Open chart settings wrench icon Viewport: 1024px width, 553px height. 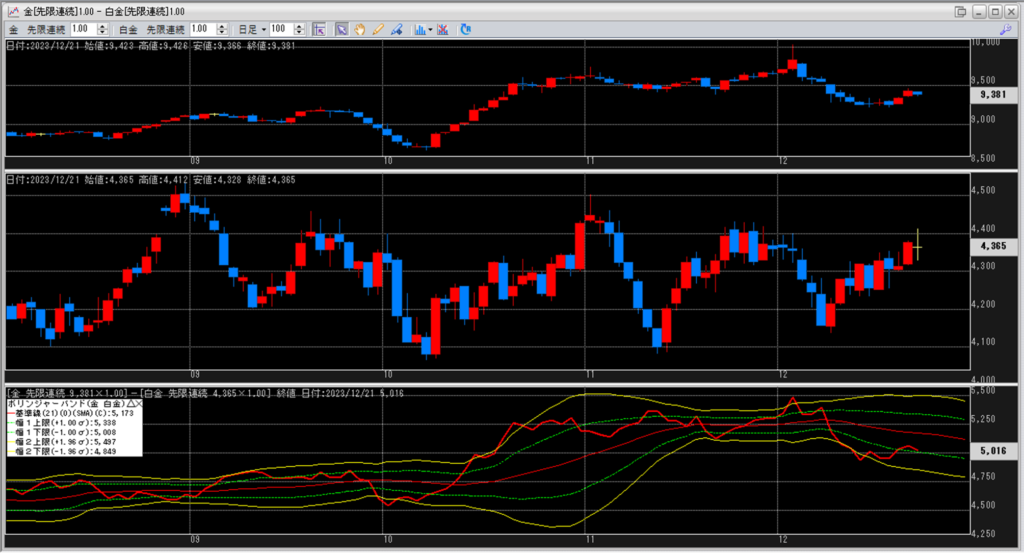(1005, 29)
